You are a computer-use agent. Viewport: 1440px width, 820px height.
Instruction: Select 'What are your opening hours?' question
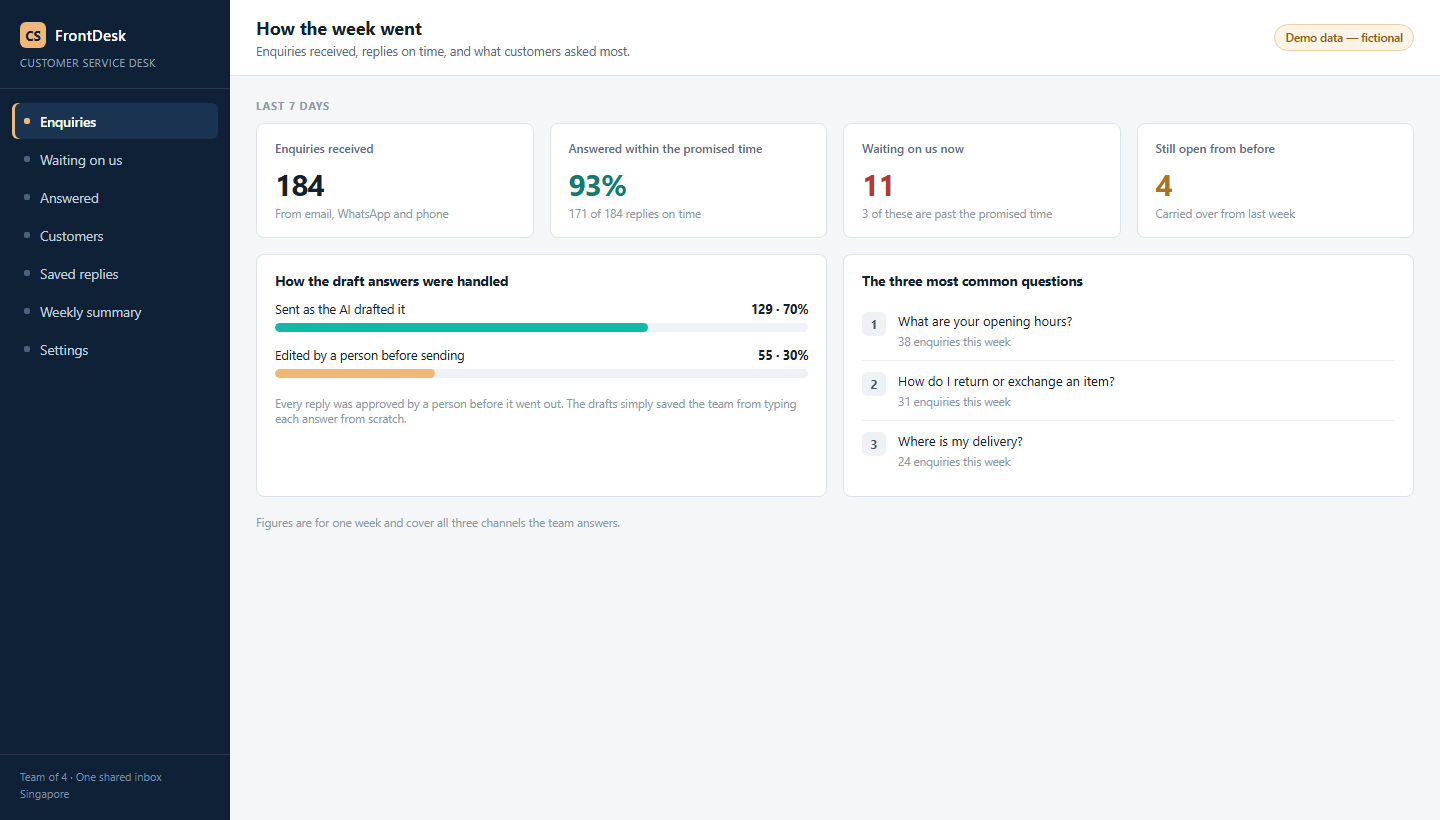click(x=985, y=322)
